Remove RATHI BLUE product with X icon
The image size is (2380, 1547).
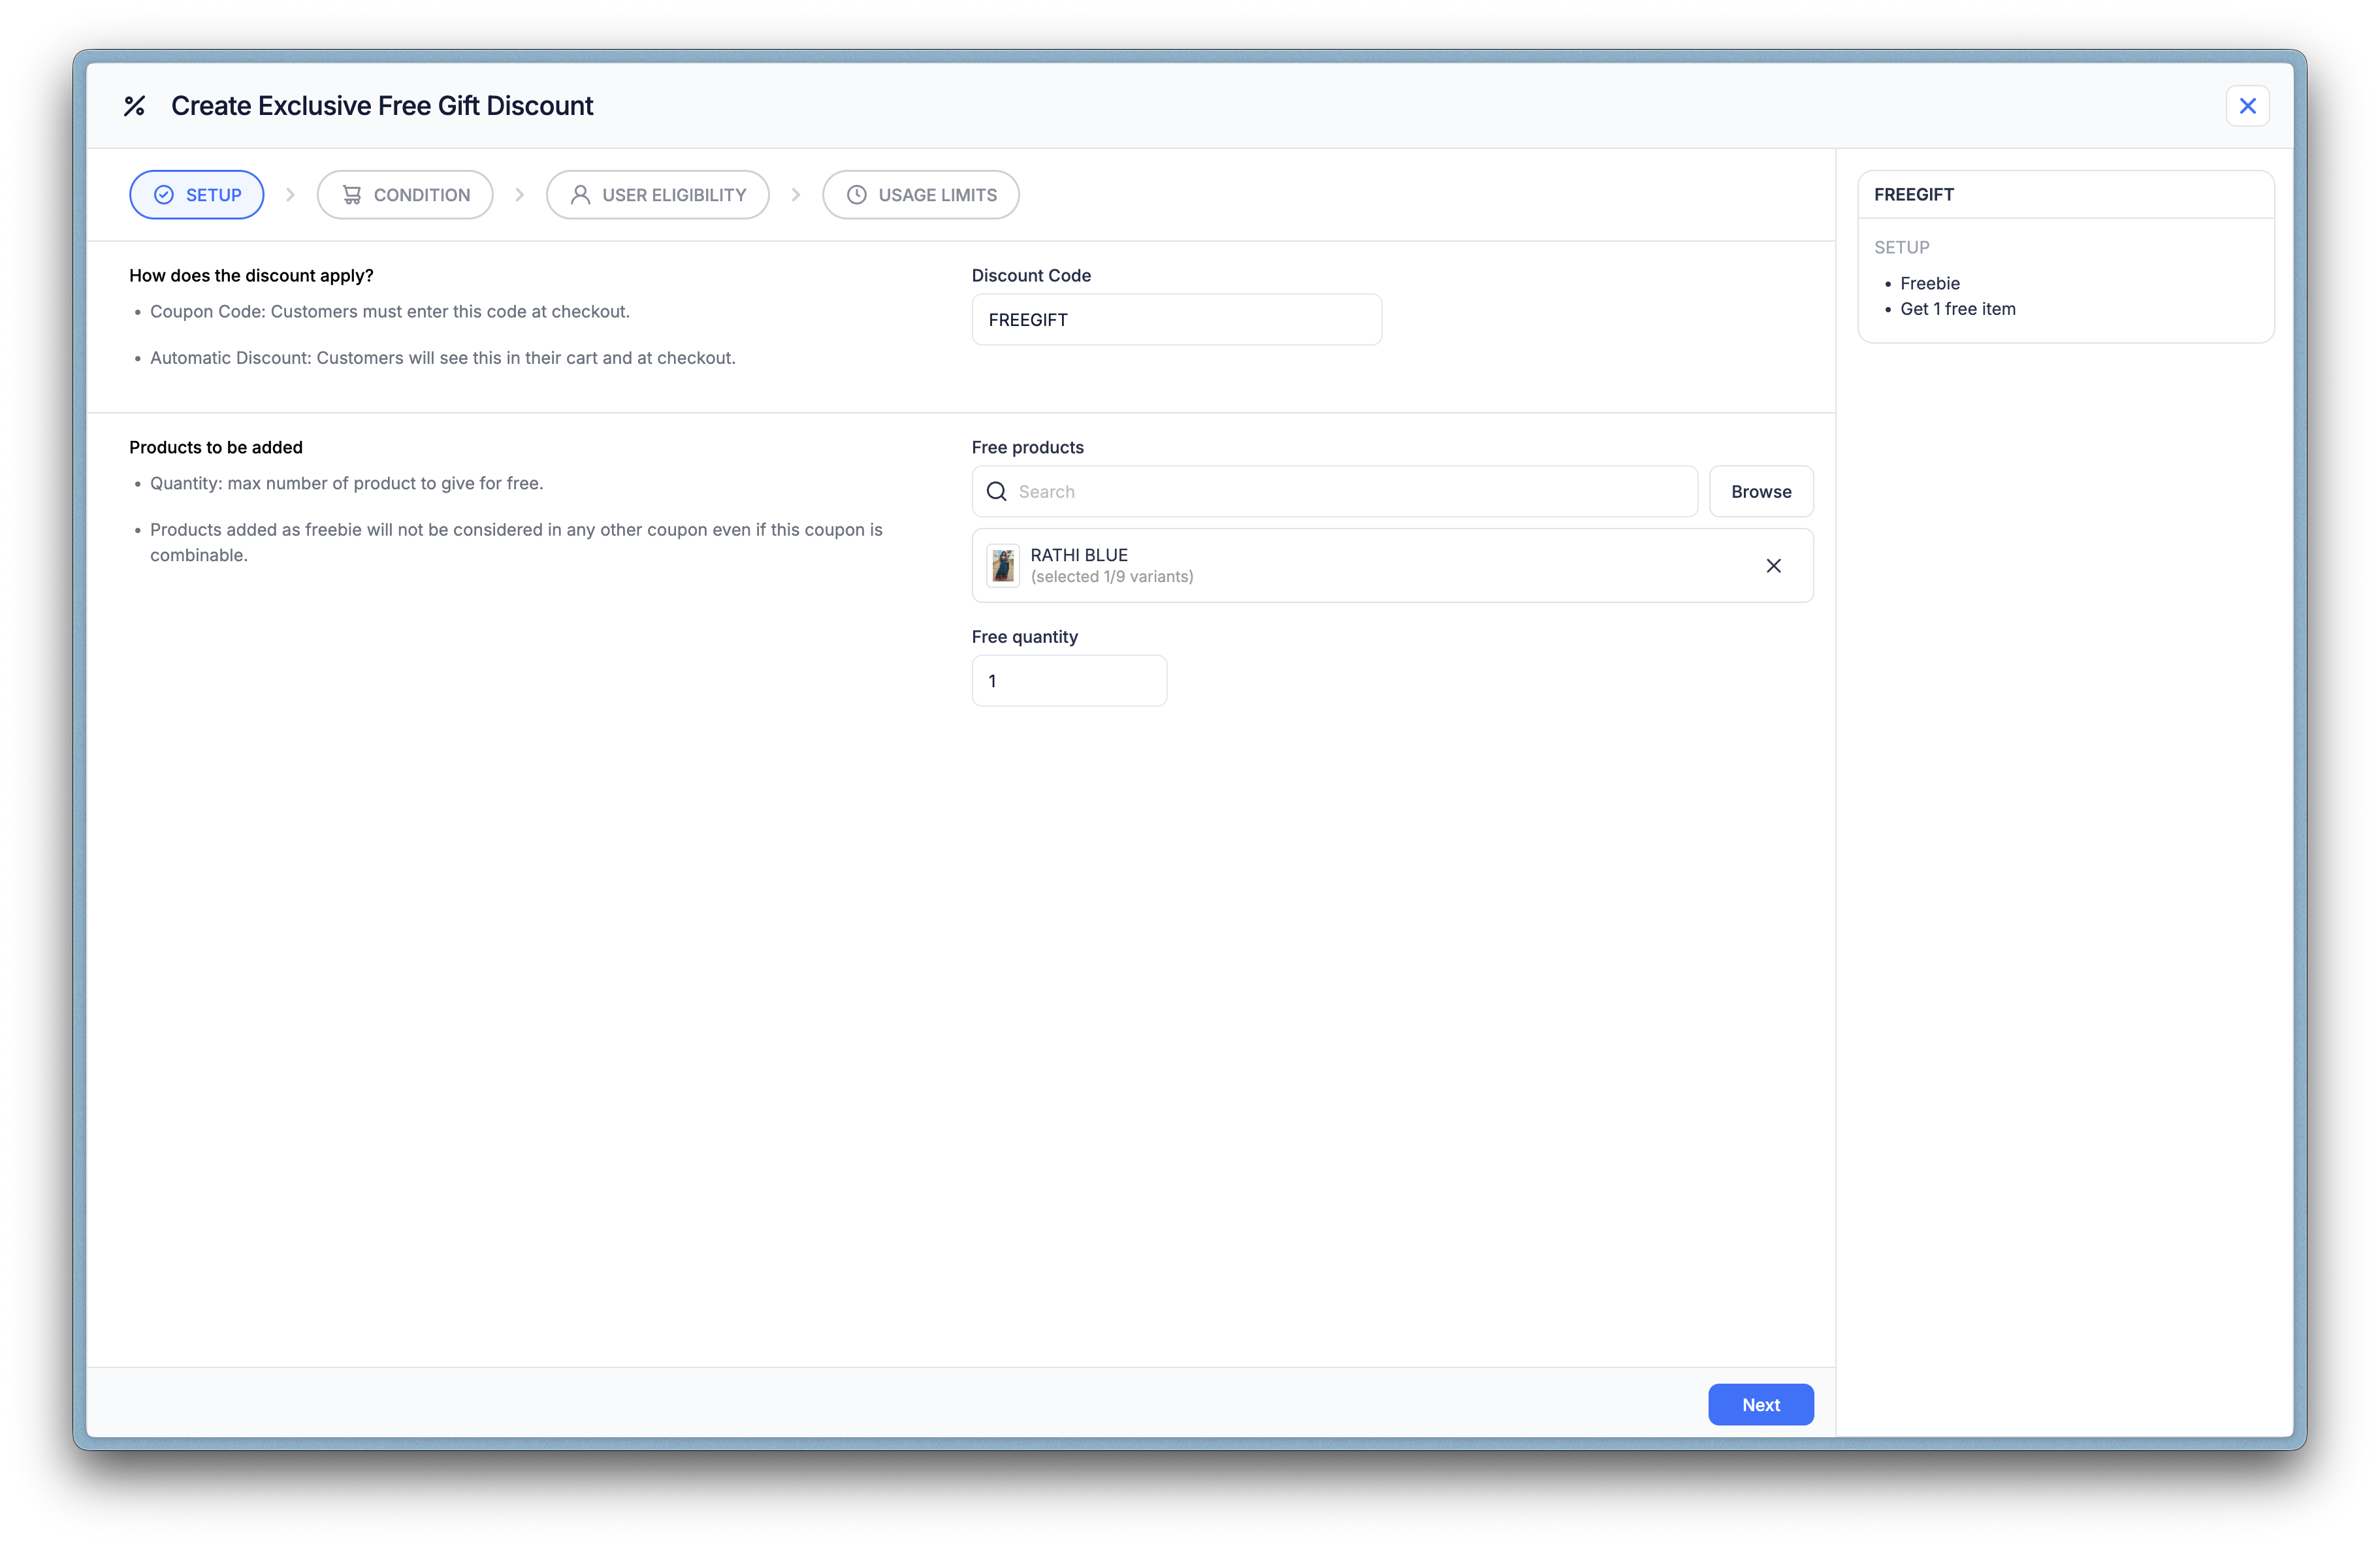pyautogui.click(x=1773, y=566)
